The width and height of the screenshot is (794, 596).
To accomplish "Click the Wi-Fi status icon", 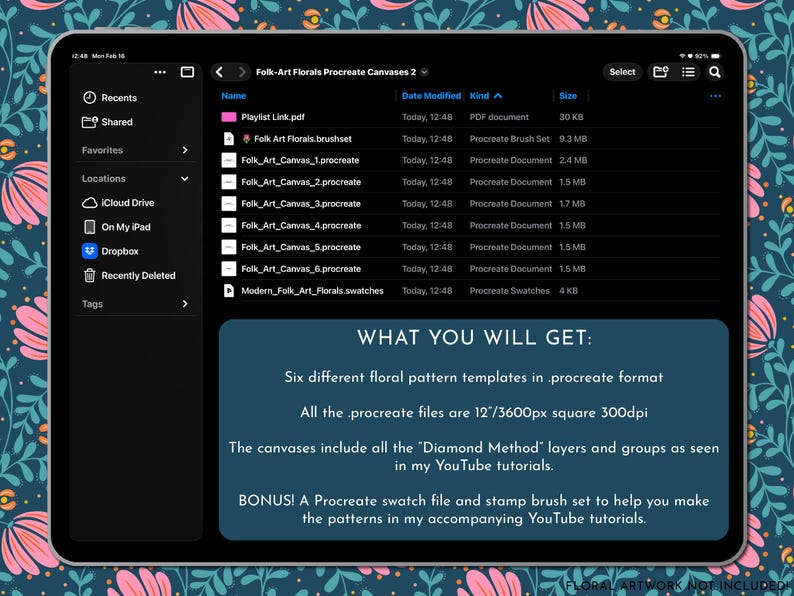I will pyautogui.click(x=682, y=56).
